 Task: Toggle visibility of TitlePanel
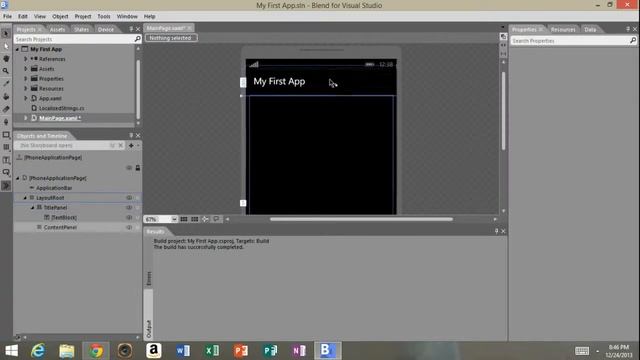129,207
